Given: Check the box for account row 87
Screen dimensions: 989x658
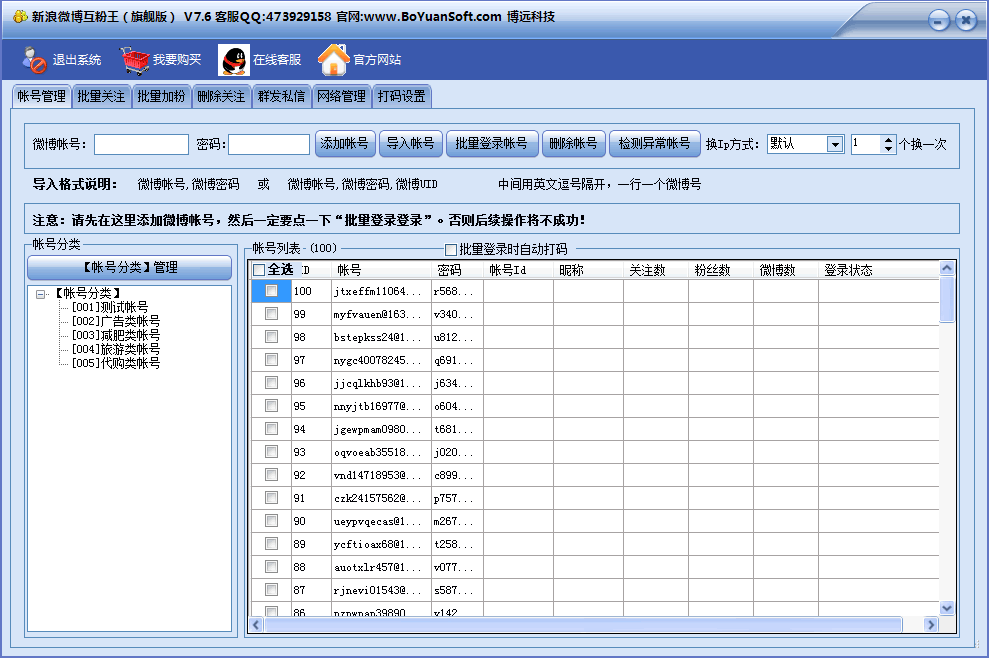Looking at the screenshot, I should 271,590.
